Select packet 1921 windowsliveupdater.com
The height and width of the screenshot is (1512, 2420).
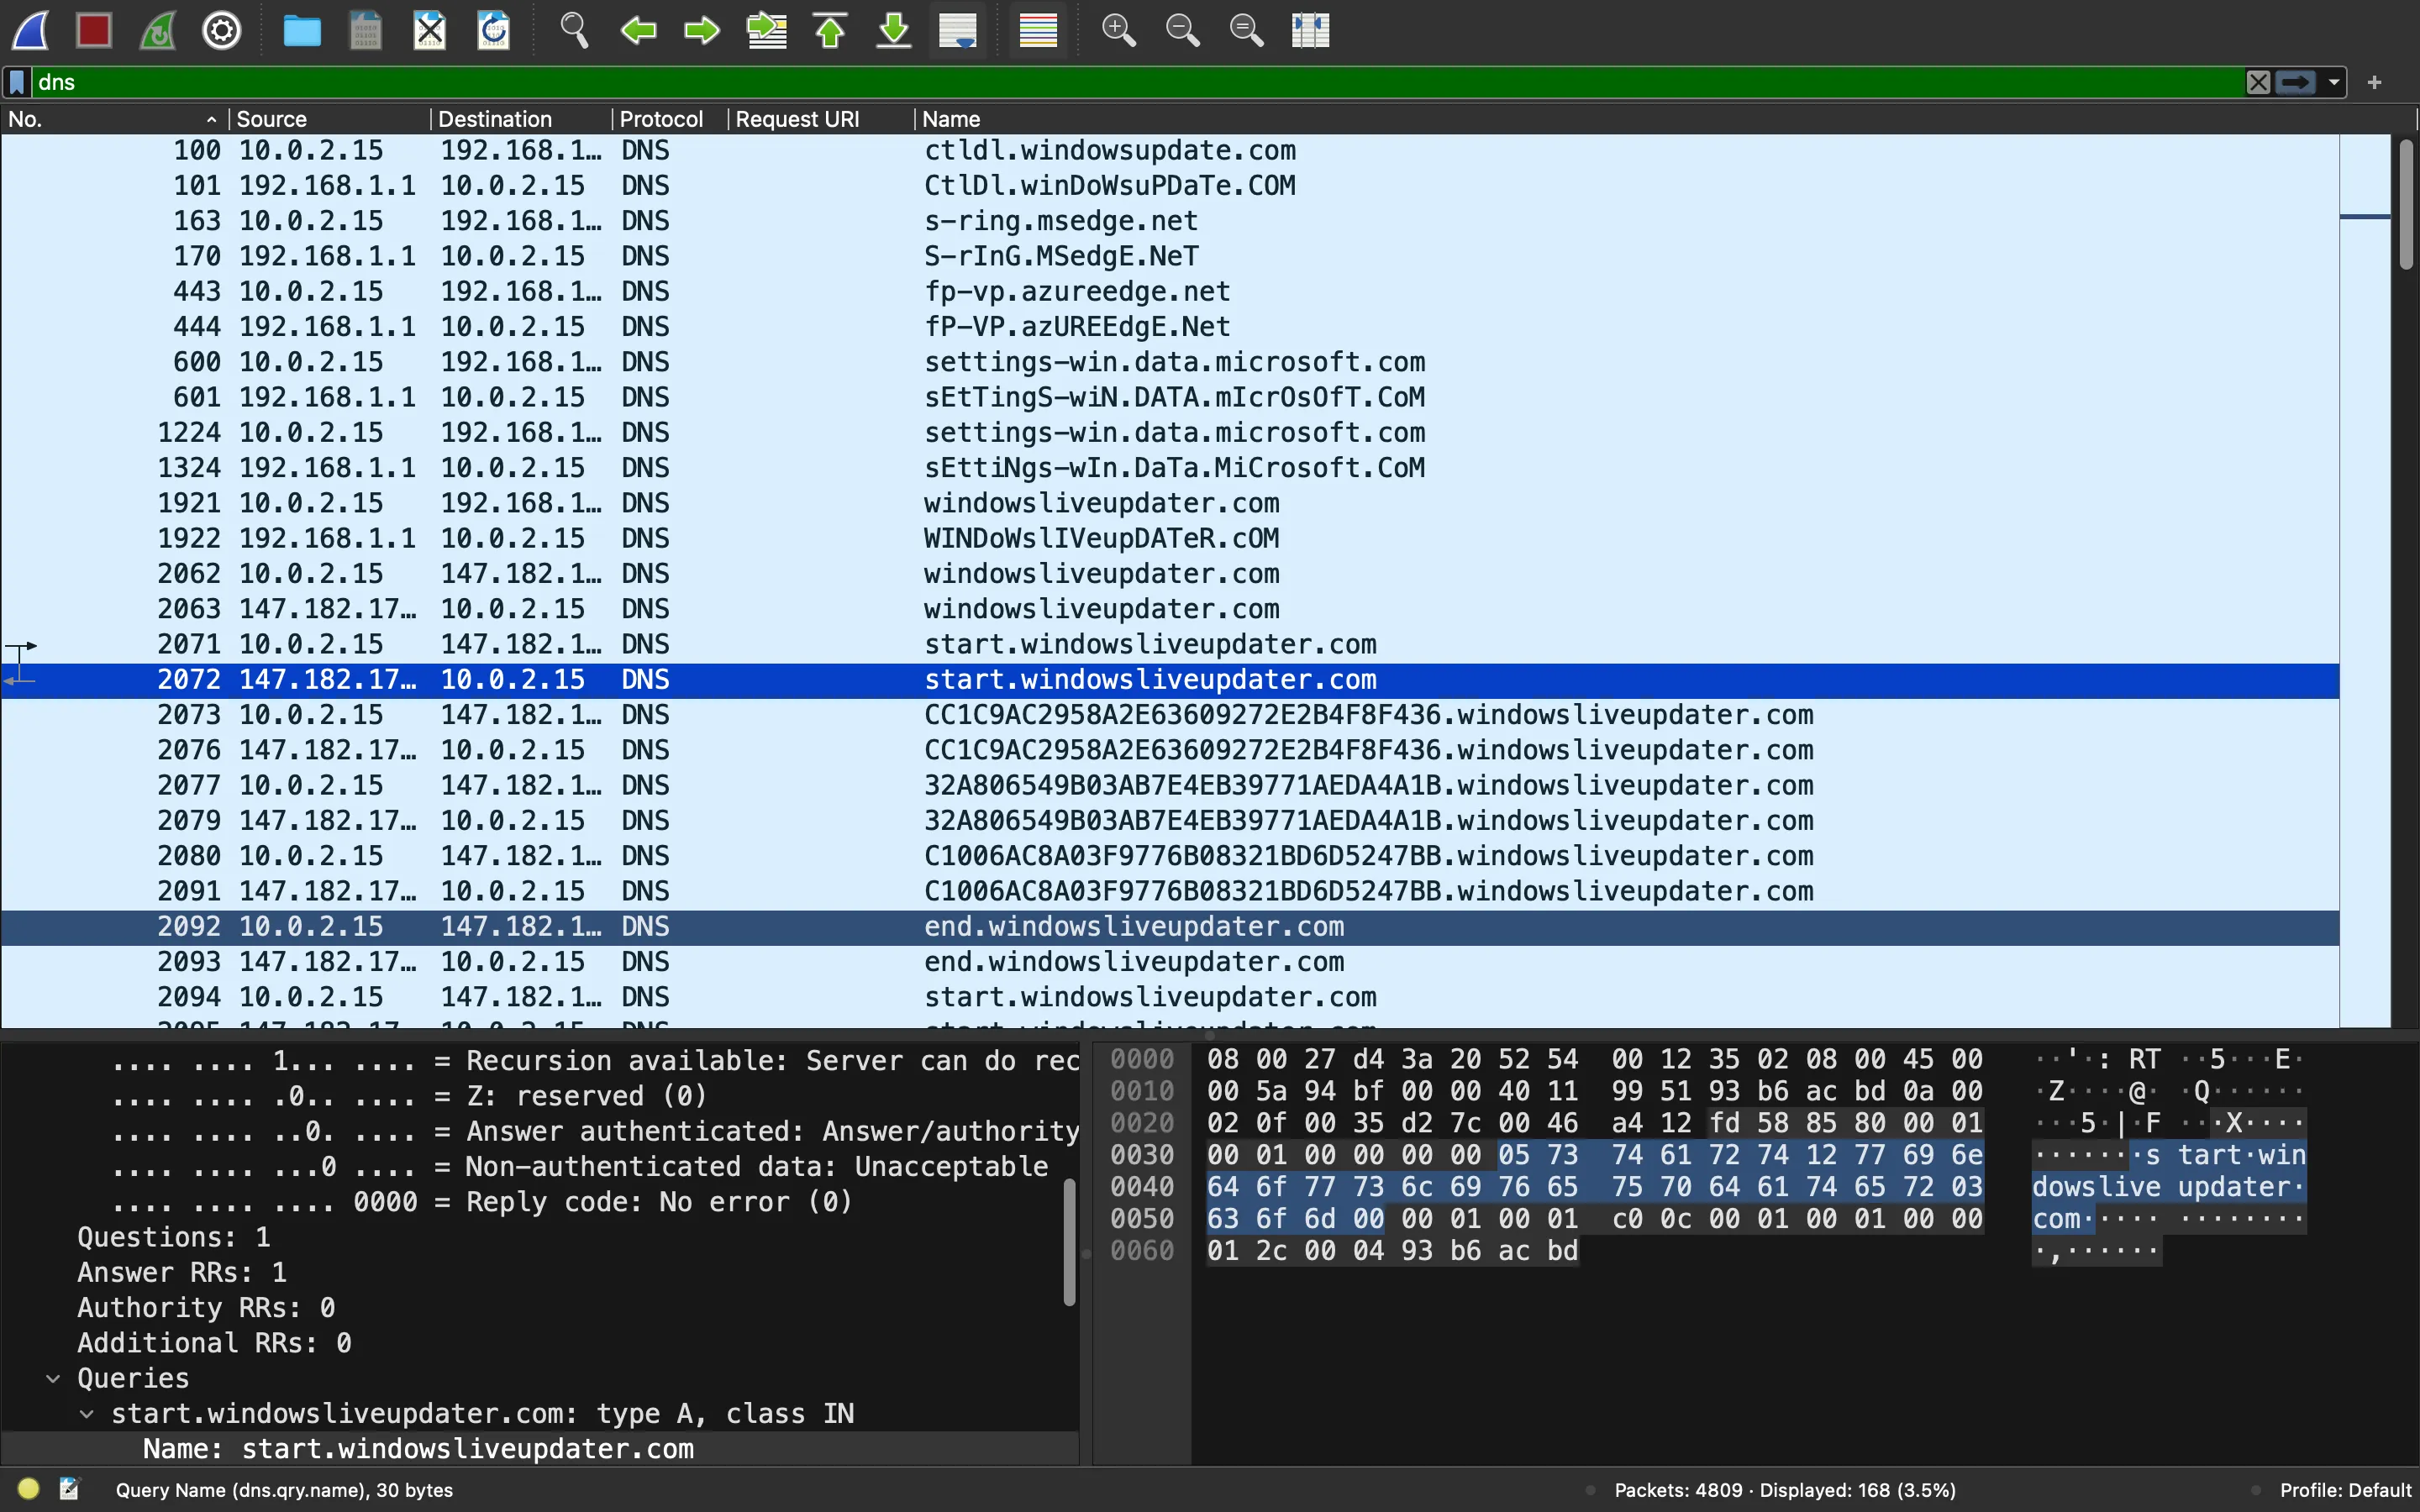1170,503
